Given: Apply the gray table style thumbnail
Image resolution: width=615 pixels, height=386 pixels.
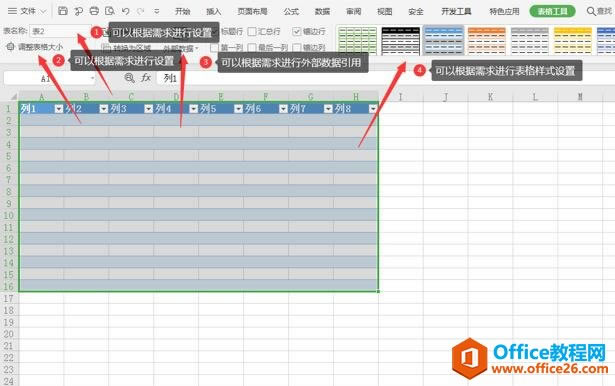Looking at the screenshot, I should 530,40.
